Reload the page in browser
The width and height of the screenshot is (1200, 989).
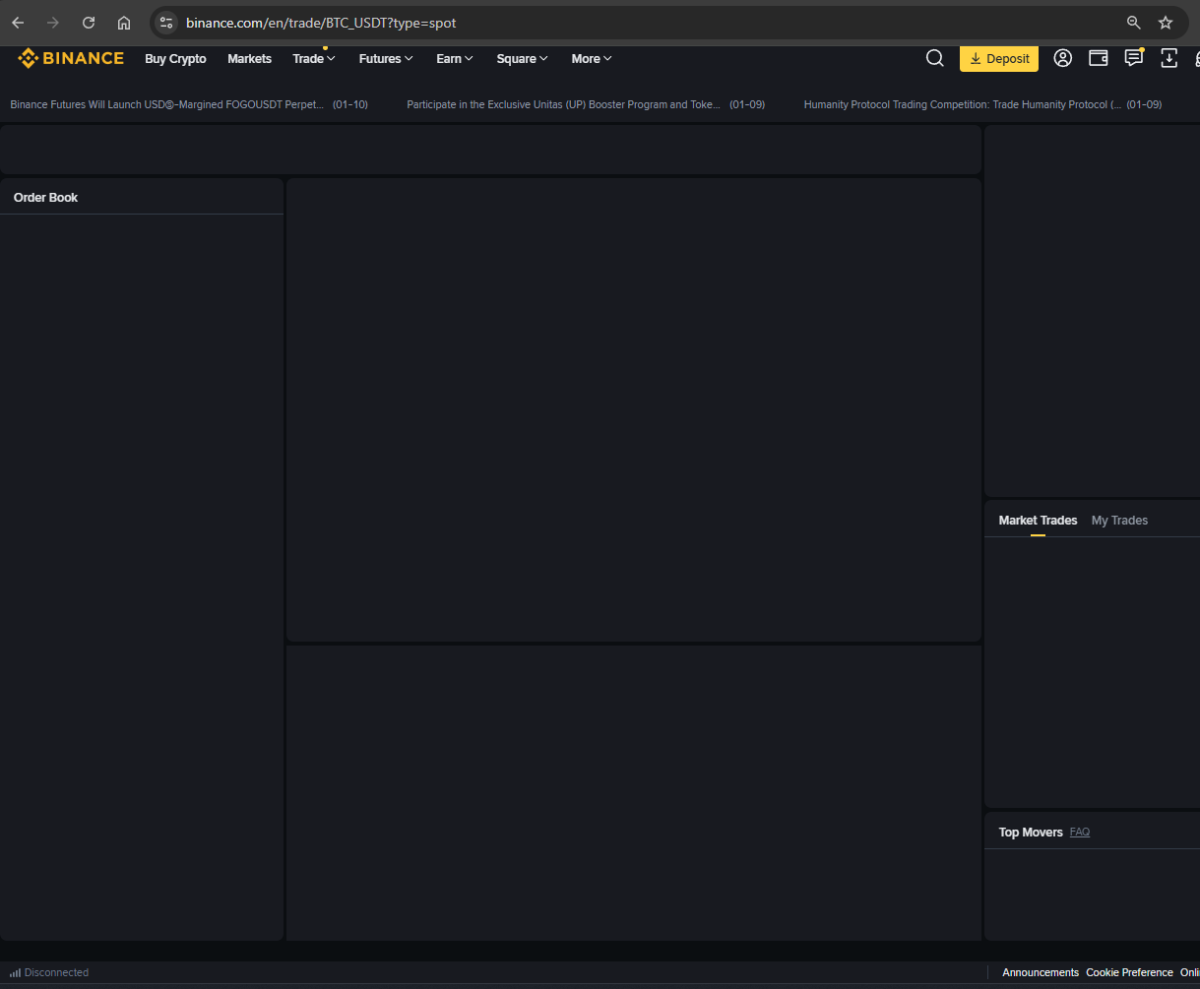[x=88, y=23]
